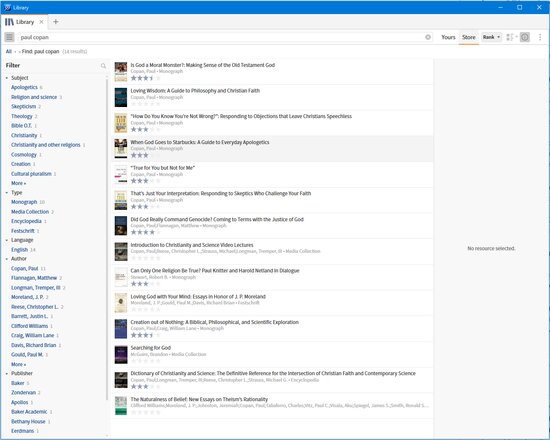The image size is (550, 440).
Task: Rate Loving Wisdom using its stars
Action: click(146, 104)
